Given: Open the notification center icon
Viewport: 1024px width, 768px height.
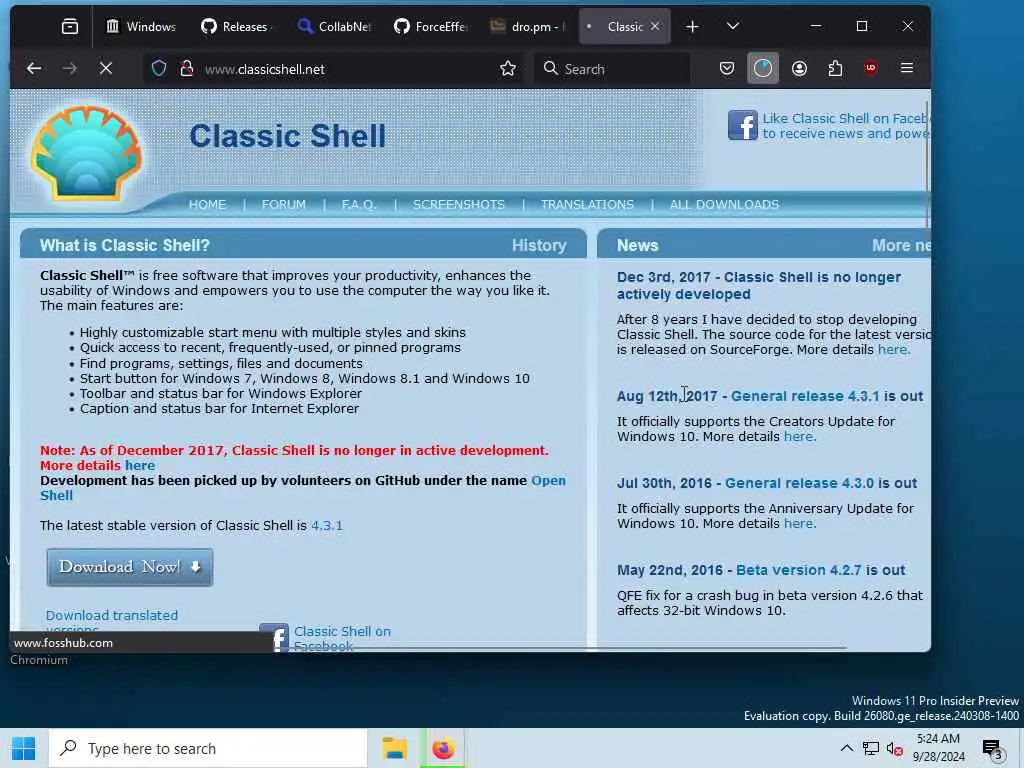Looking at the screenshot, I should click(x=992, y=749).
